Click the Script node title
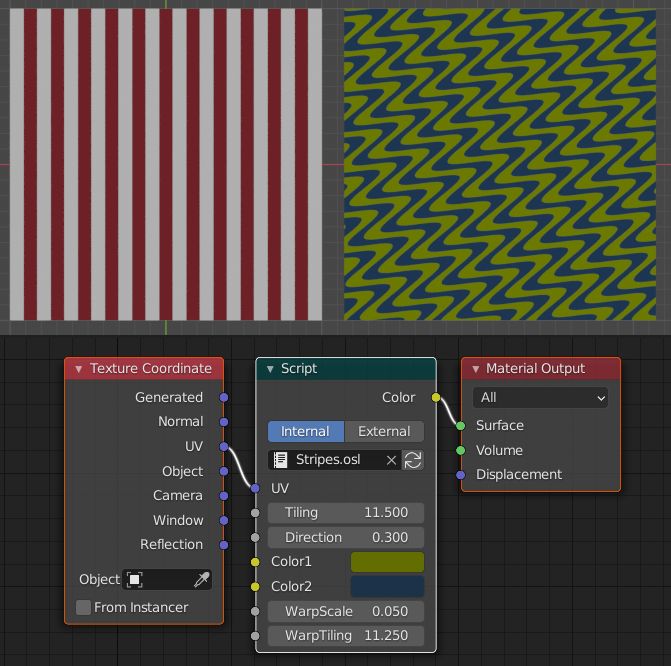This screenshot has height=666, width=671. pyautogui.click(x=299, y=369)
